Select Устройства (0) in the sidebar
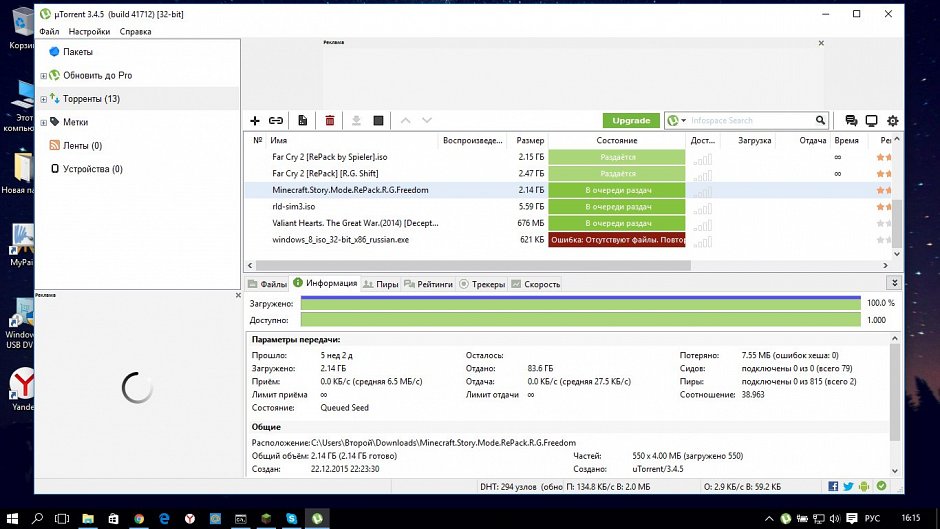Screen dimensions: 940x529 click(x=92, y=169)
